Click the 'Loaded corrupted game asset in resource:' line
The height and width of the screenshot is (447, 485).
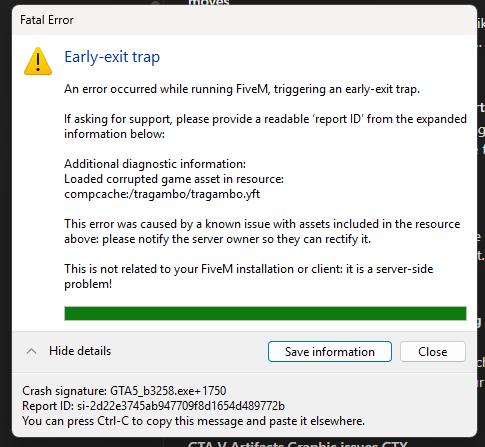click(x=174, y=179)
